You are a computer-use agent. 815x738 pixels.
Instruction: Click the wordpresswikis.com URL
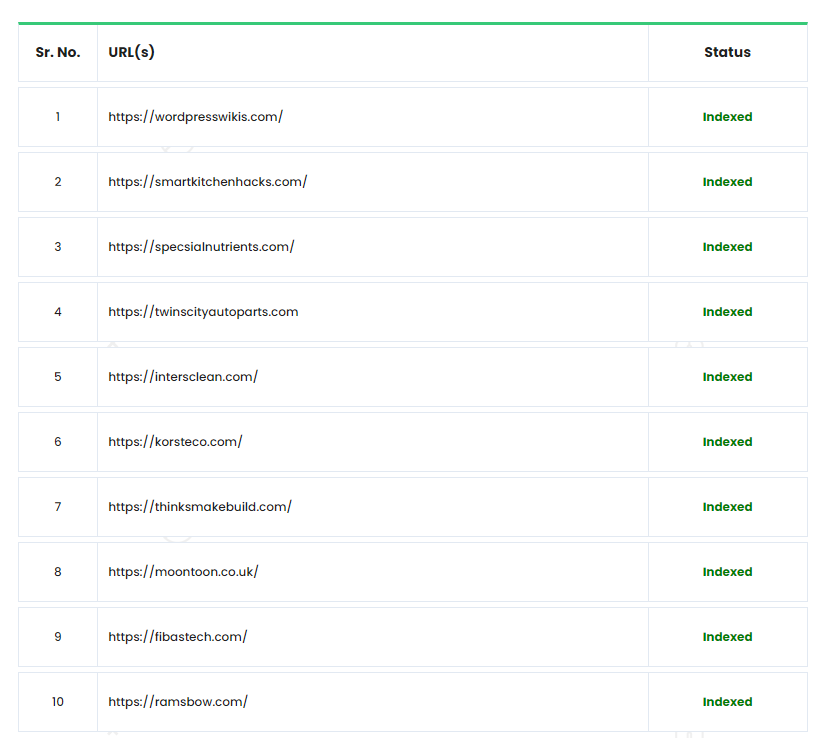(196, 117)
